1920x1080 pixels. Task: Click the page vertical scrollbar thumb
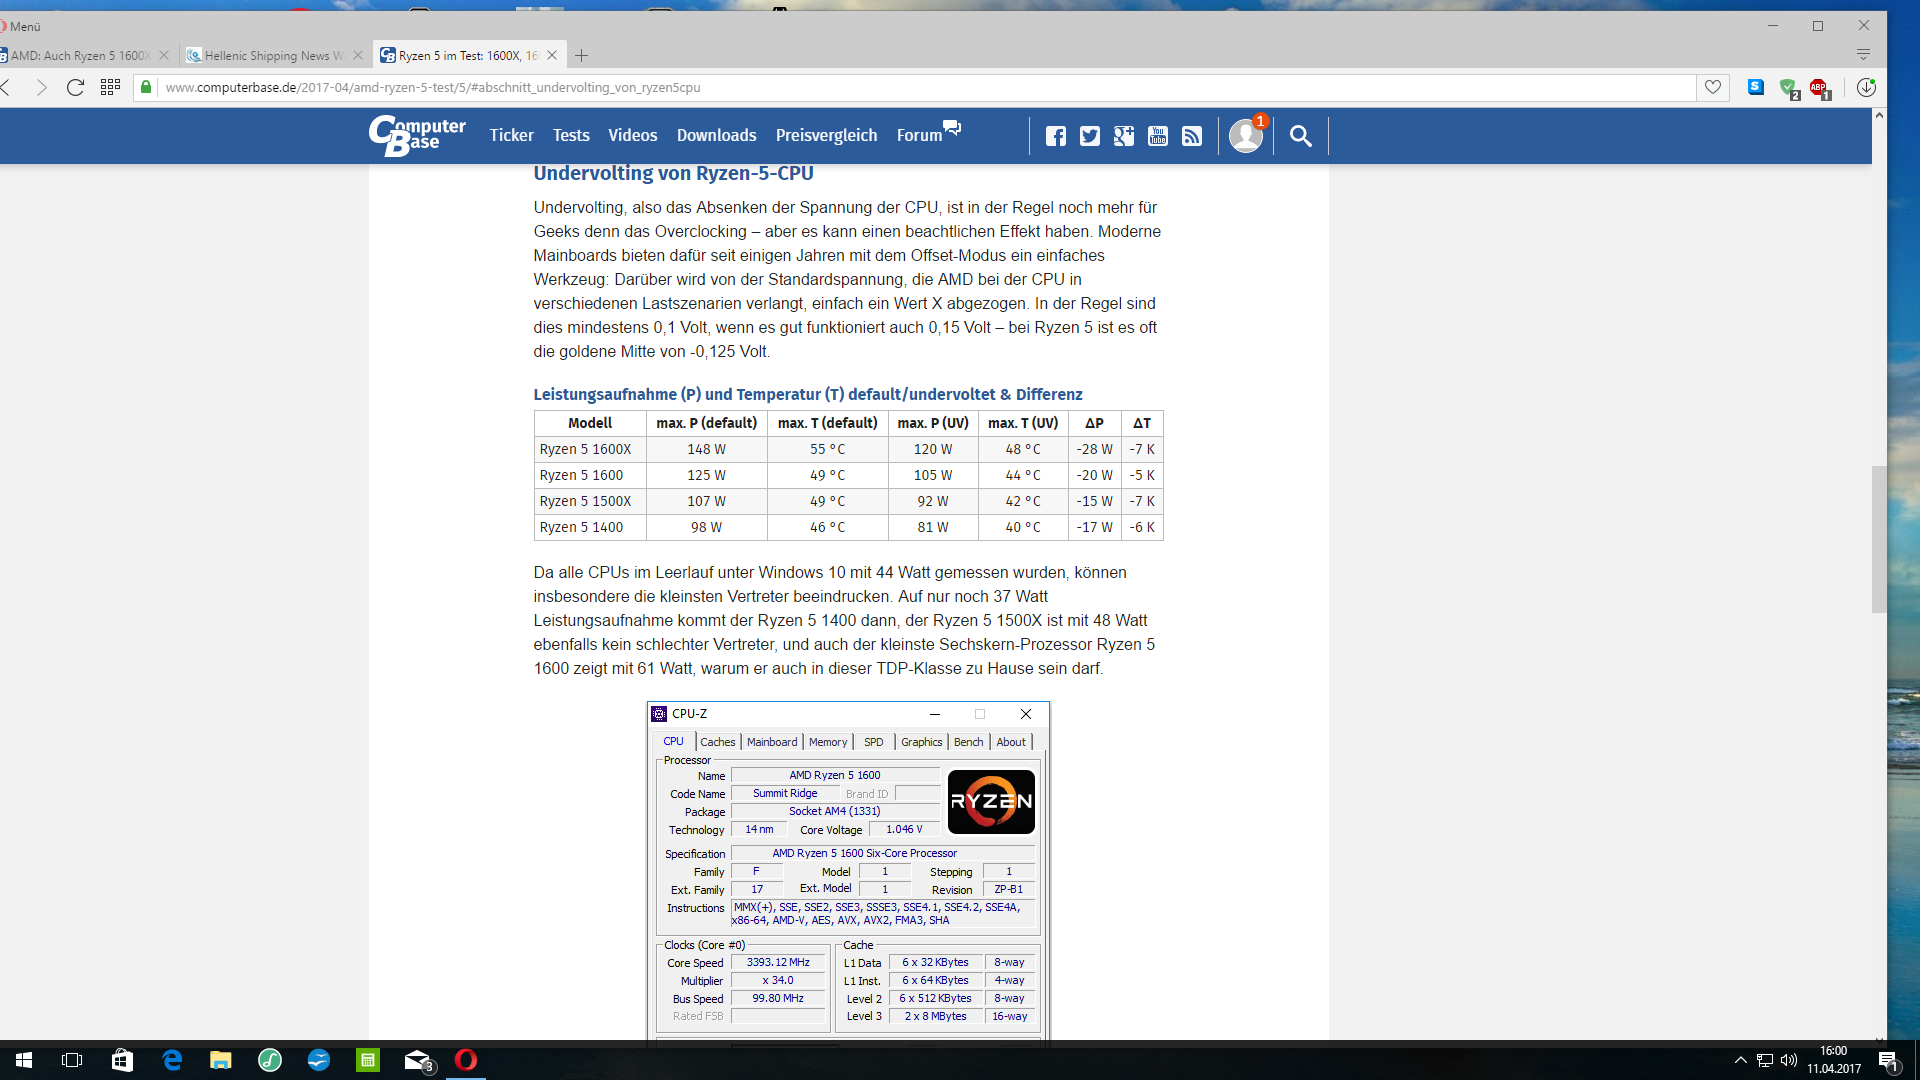coord(1879,540)
